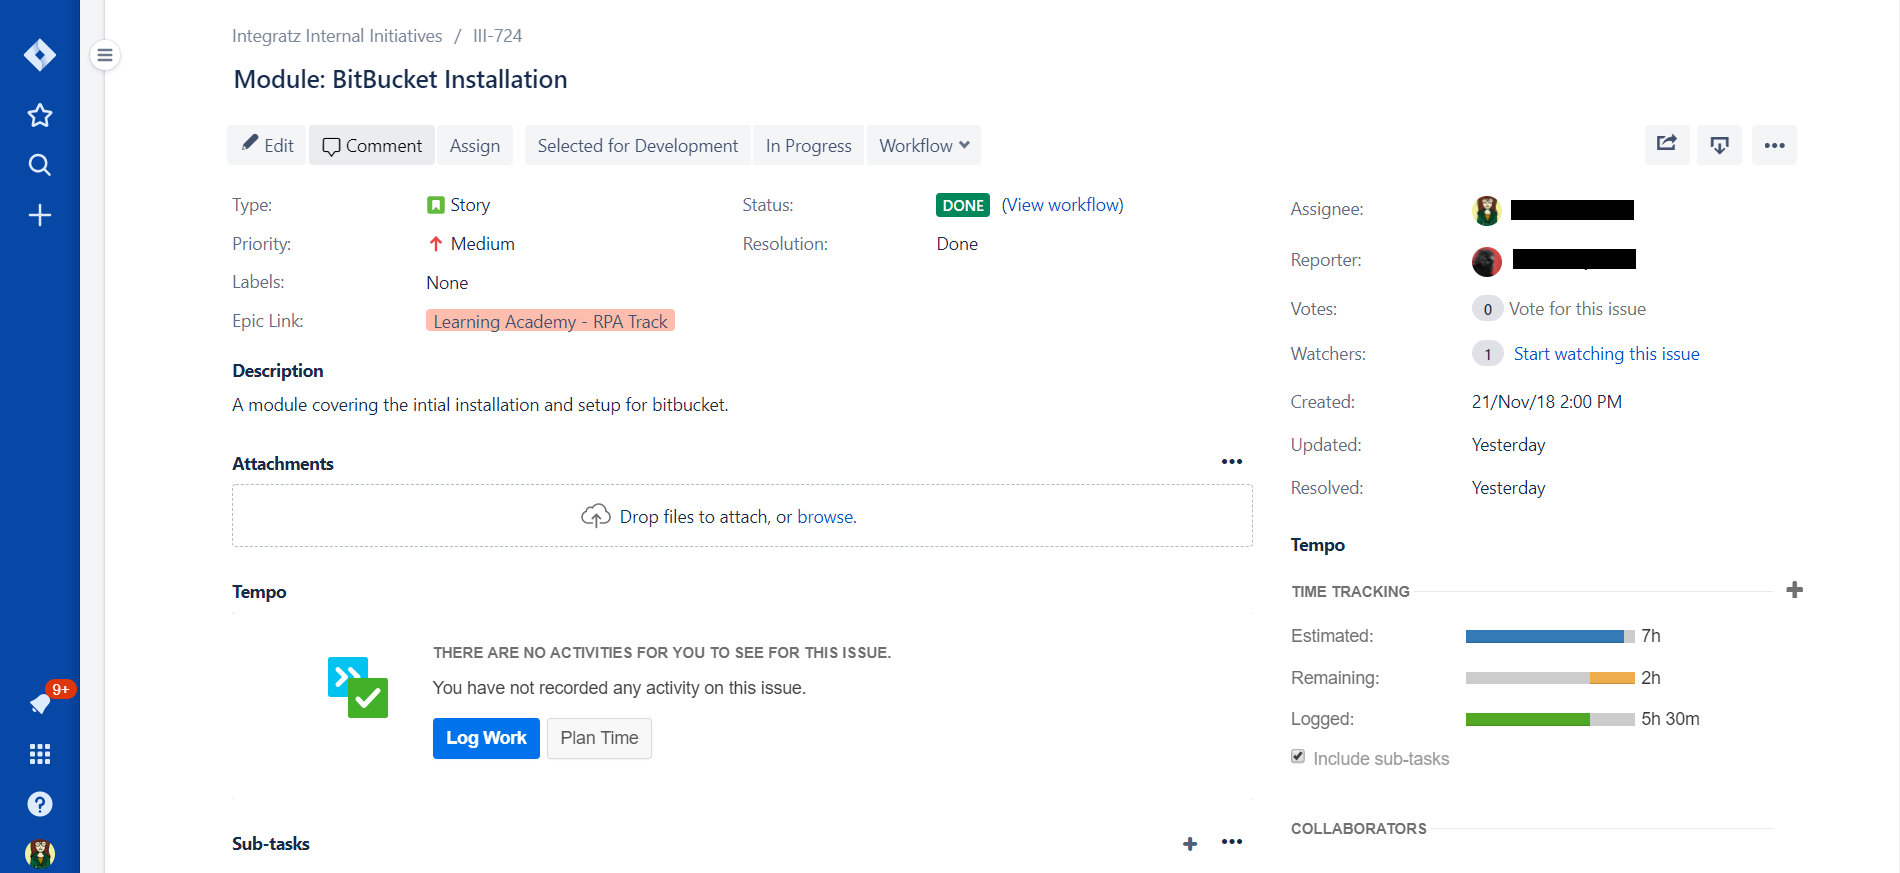Click the export issue icon
This screenshot has width=1900, height=873.
point(1719,145)
